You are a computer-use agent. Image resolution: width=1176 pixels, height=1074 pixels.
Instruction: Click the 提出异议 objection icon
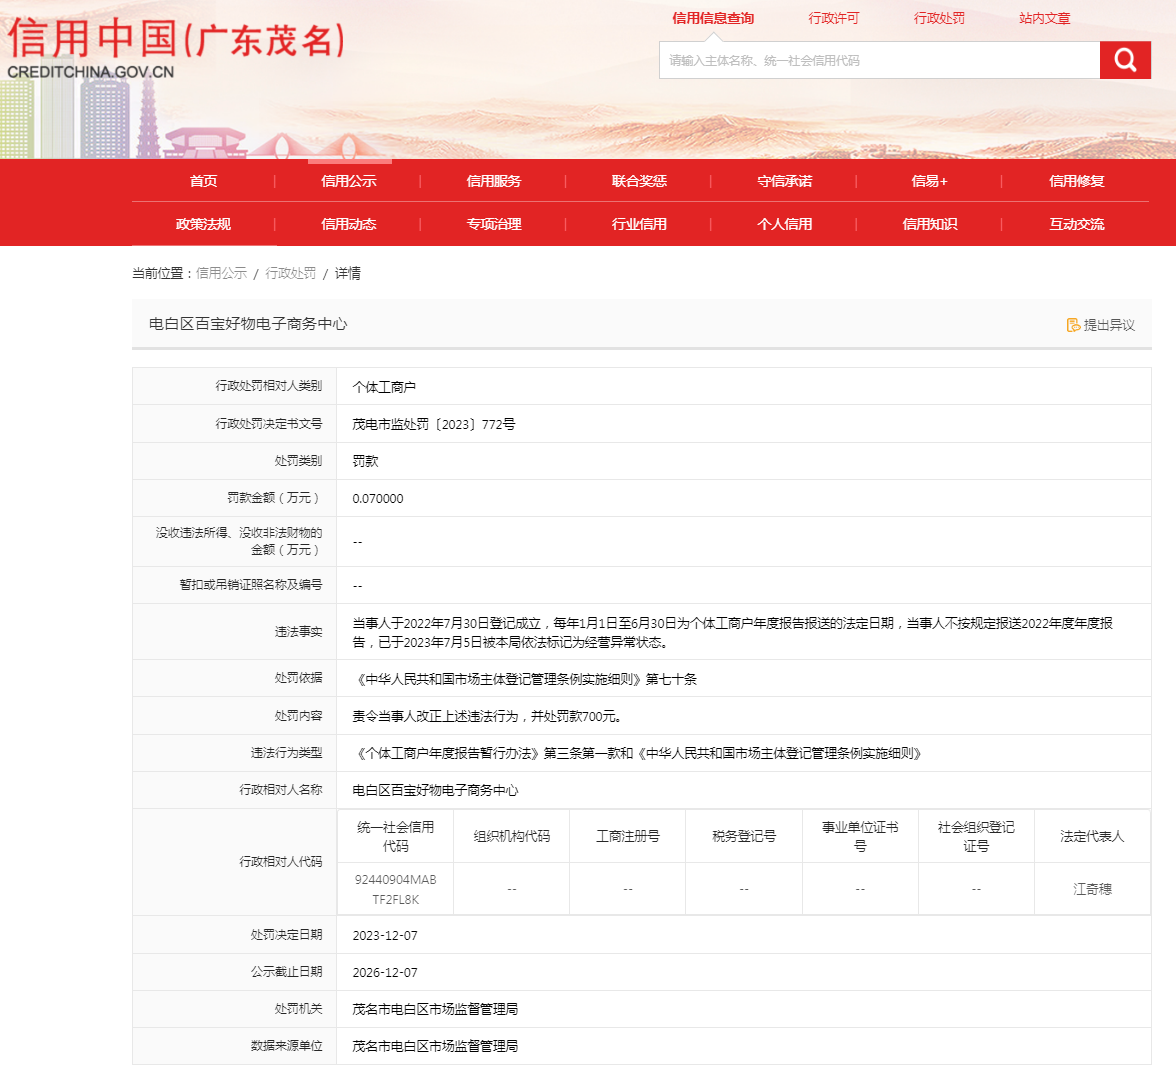tap(1073, 325)
